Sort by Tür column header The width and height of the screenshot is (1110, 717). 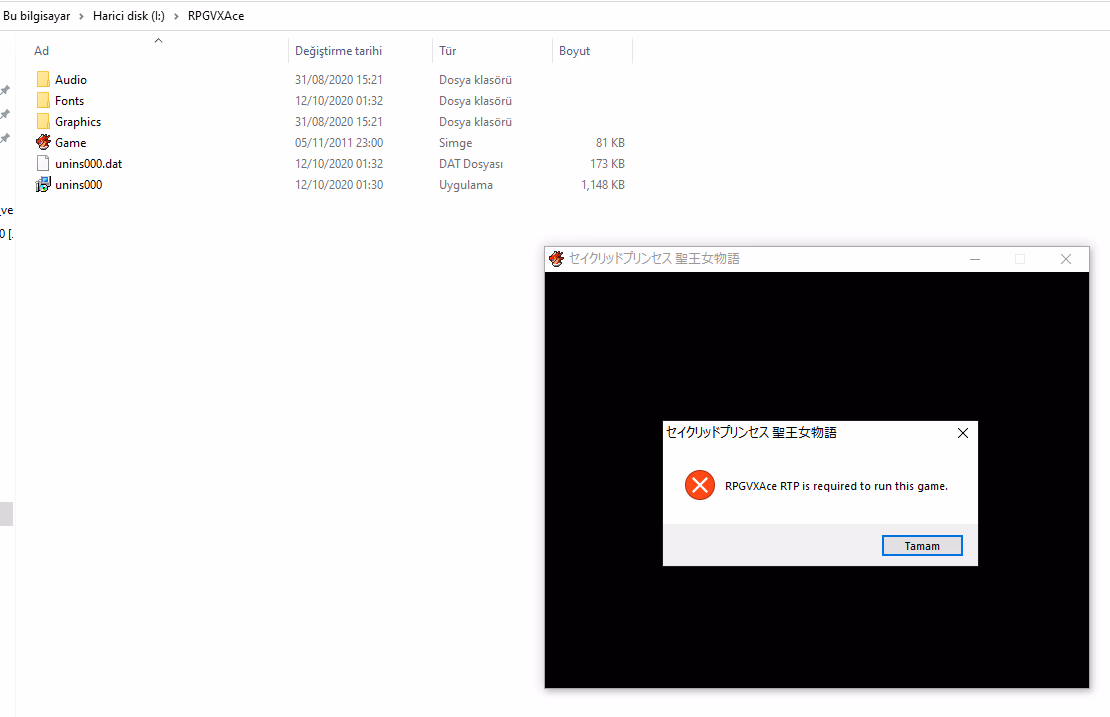(447, 51)
